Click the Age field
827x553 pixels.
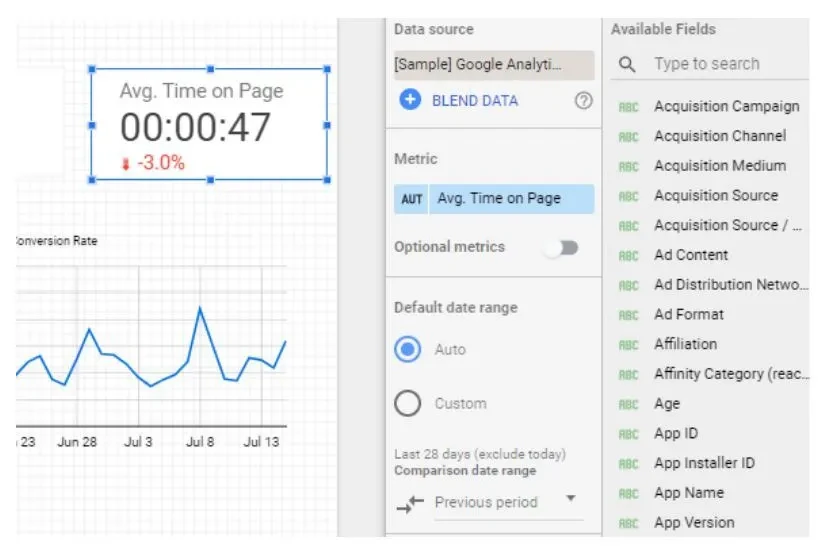tap(667, 404)
